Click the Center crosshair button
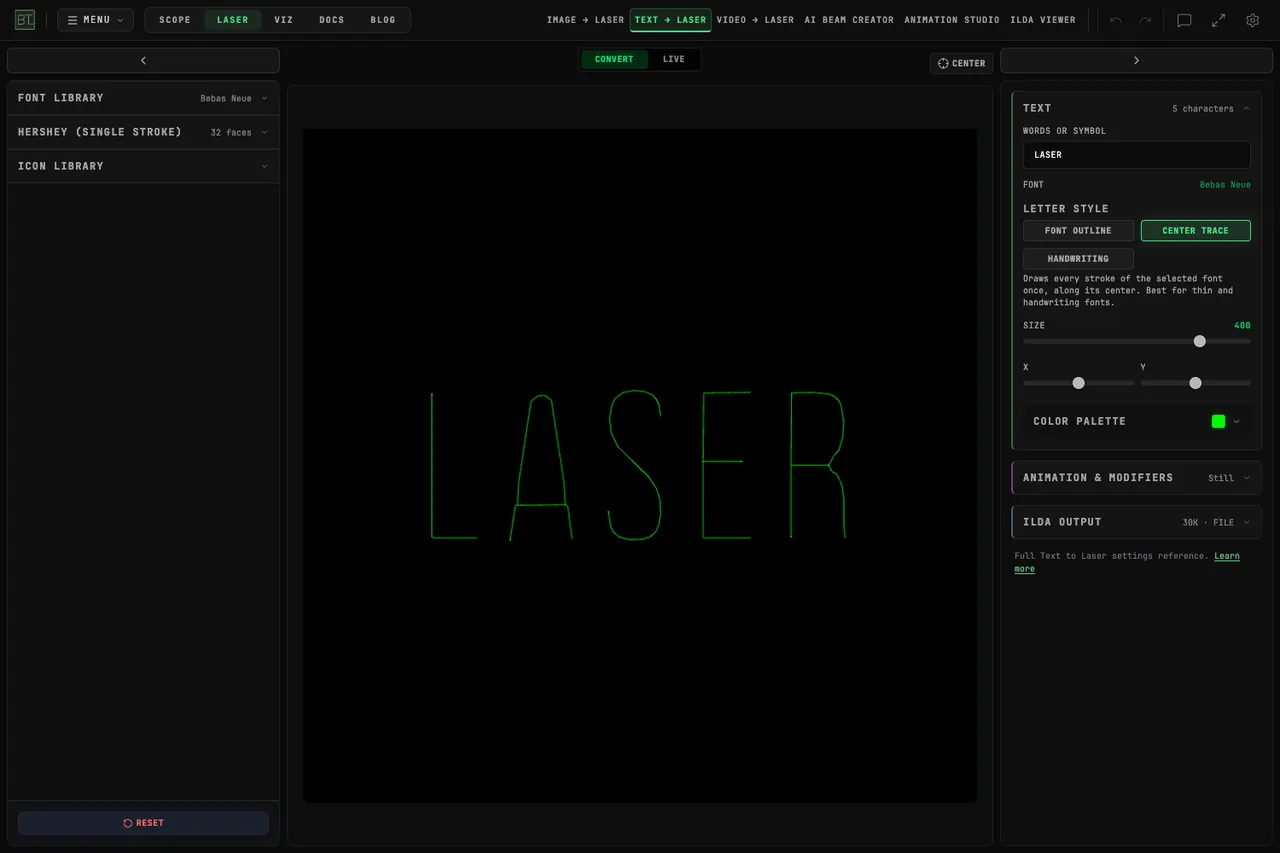The width and height of the screenshot is (1280, 853). tap(962, 63)
